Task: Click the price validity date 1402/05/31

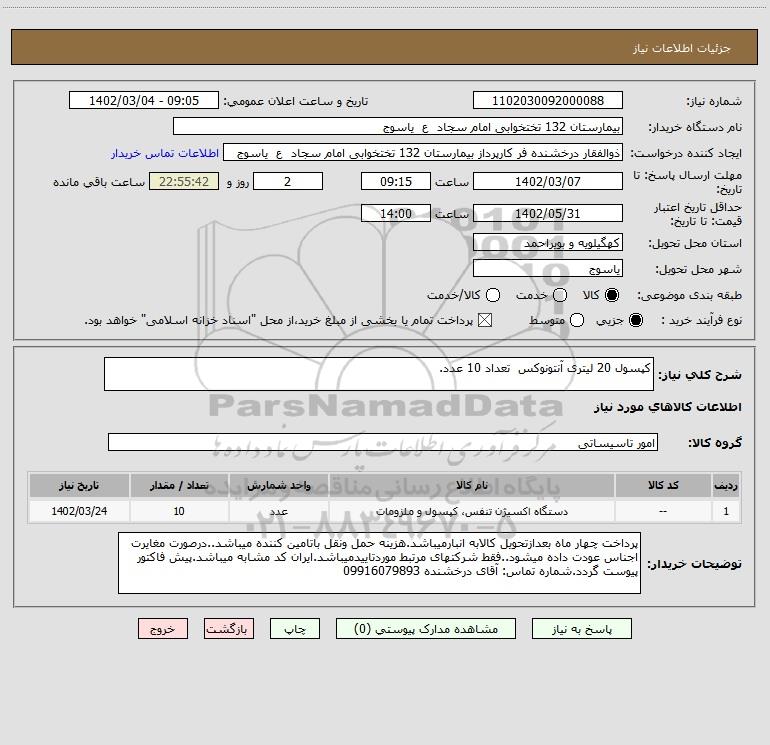Action: 548,214
